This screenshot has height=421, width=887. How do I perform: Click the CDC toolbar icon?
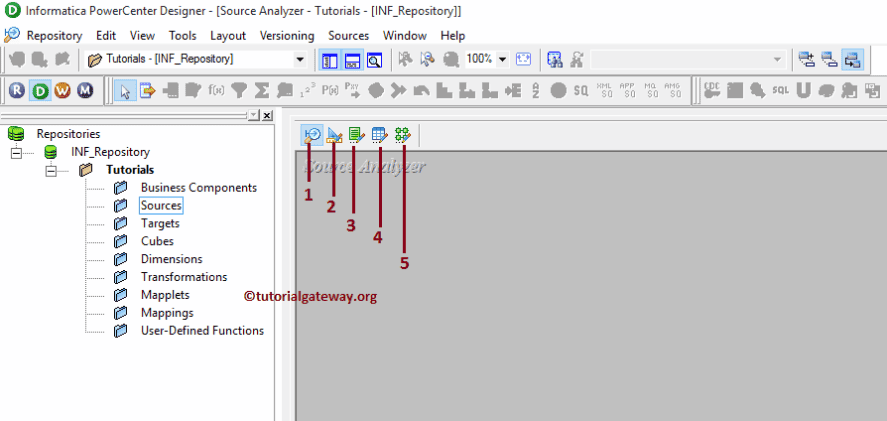click(712, 90)
